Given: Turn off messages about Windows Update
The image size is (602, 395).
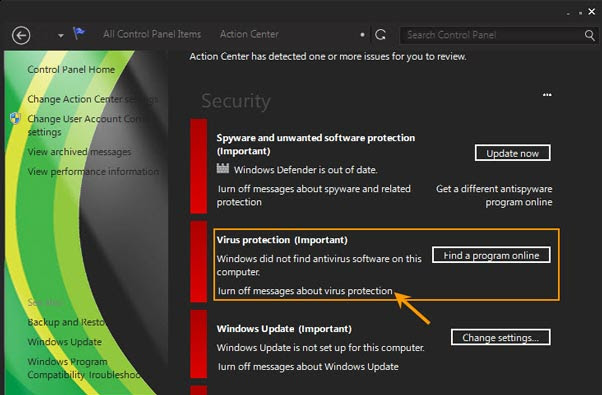Looking at the screenshot, I should pos(308,367).
